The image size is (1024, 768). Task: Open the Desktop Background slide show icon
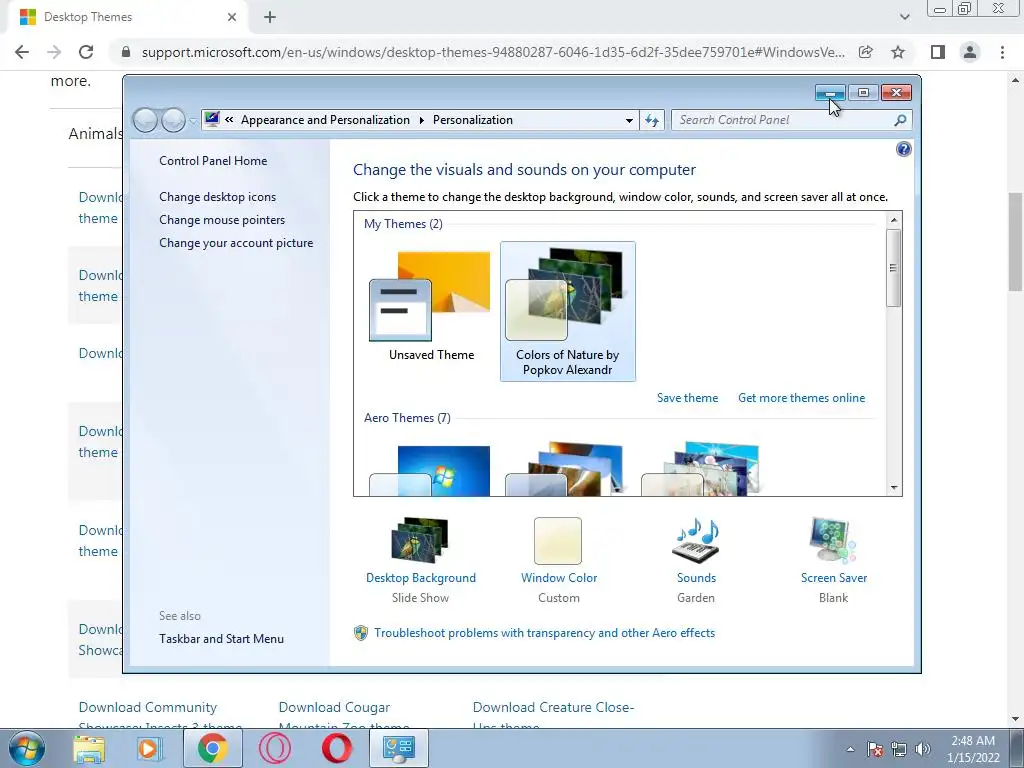coord(420,539)
